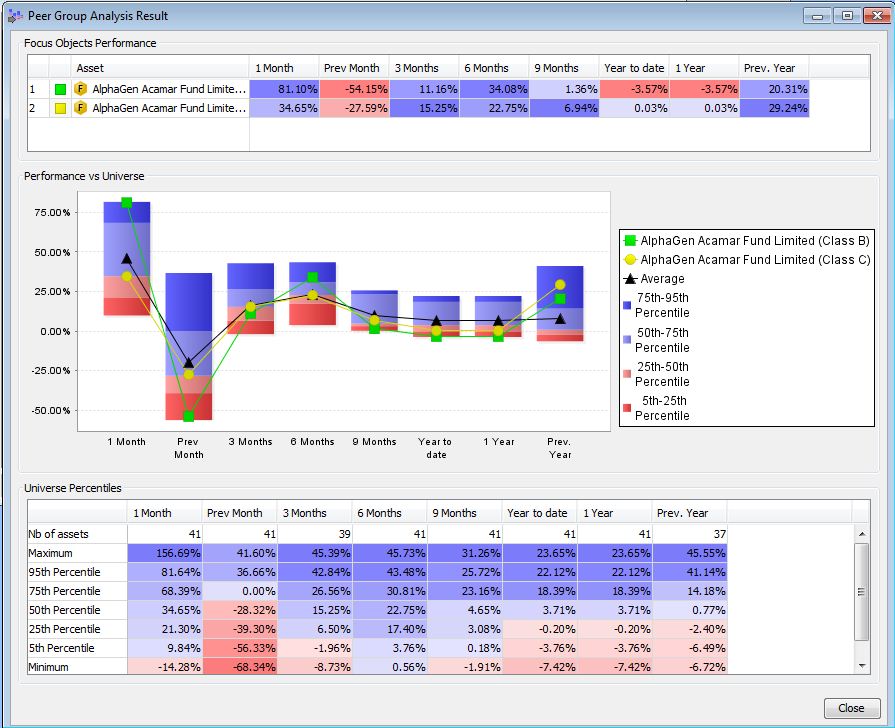The image size is (895, 728).
Task: Click the 6 Months header in Focus Objects Performance
Action: point(494,68)
